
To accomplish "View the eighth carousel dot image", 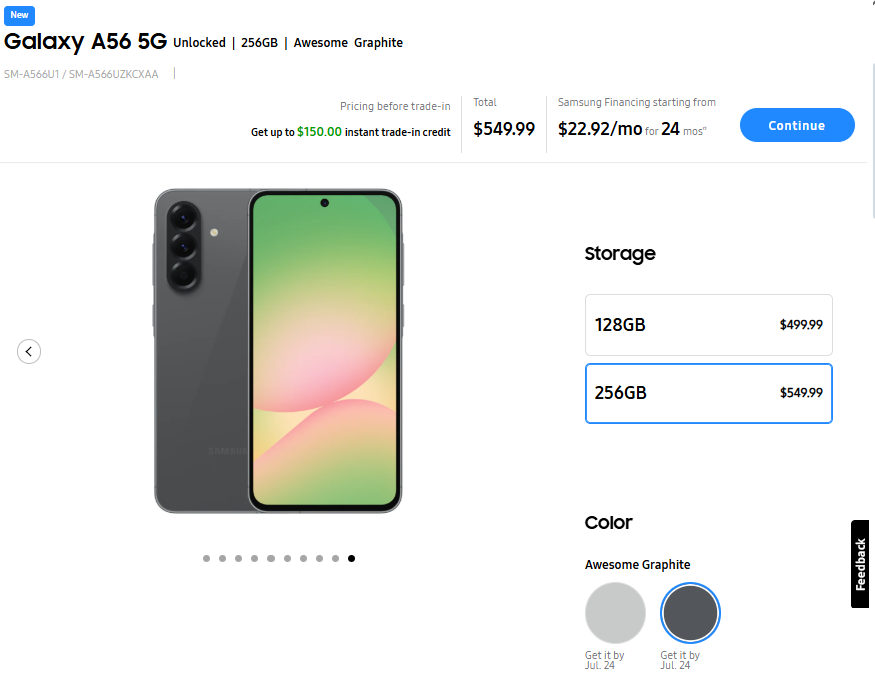I will (x=319, y=559).
